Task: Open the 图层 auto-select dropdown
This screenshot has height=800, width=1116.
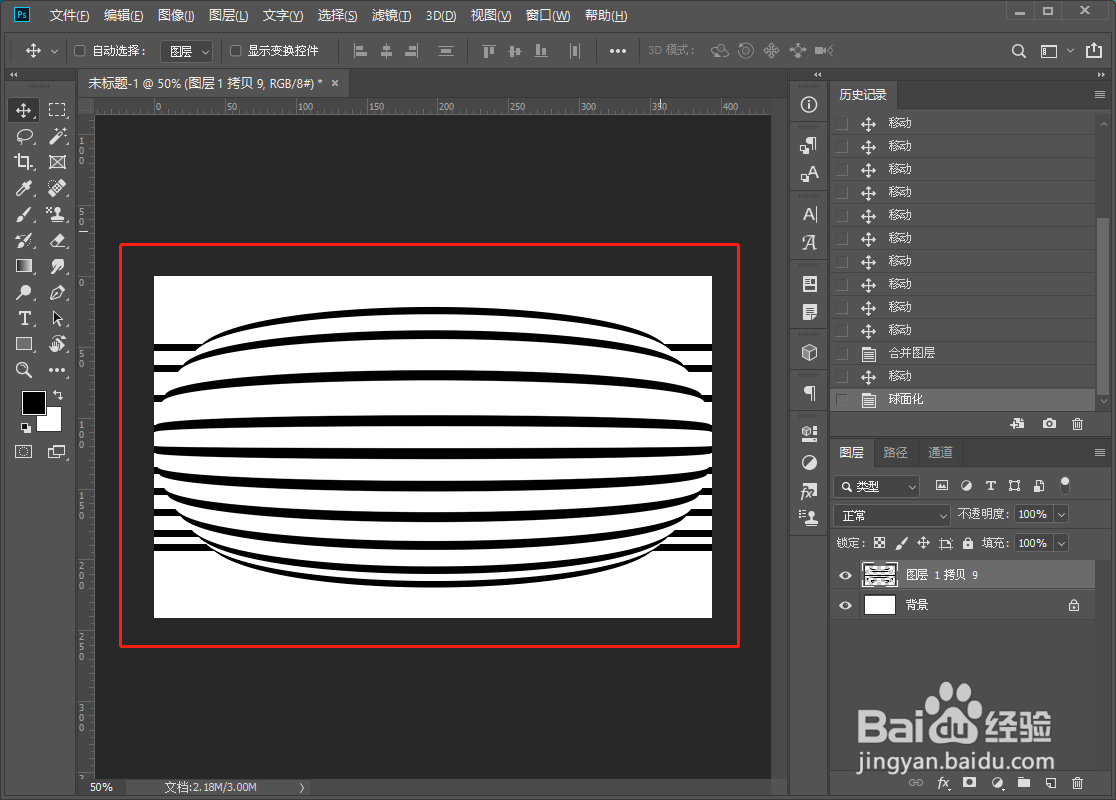Action: coord(187,51)
